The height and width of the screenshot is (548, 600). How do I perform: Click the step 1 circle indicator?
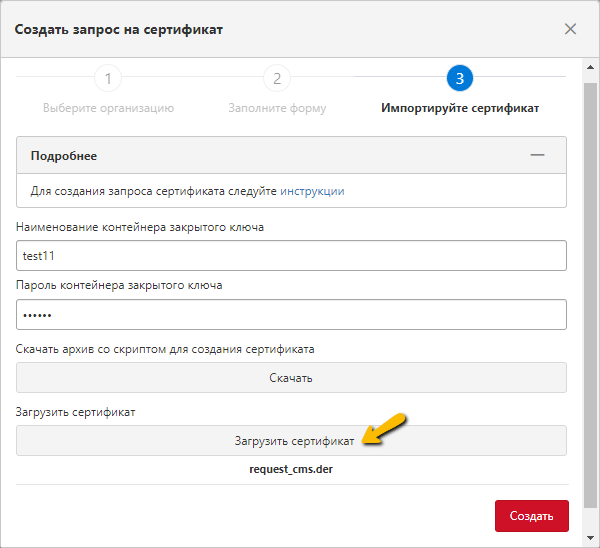pos(108,79)
